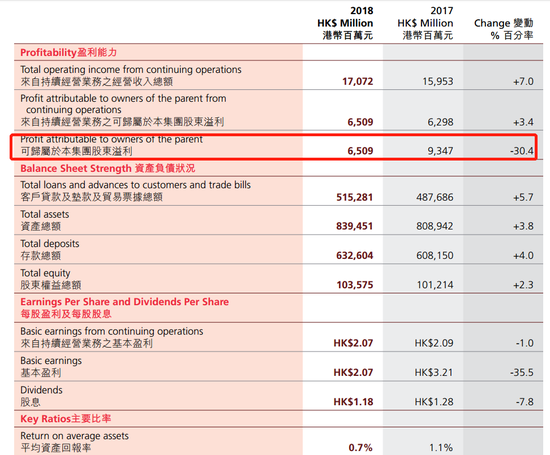
Task: Click total assets value 839,451
Action: pyautogui.click(x=355, y=226)
